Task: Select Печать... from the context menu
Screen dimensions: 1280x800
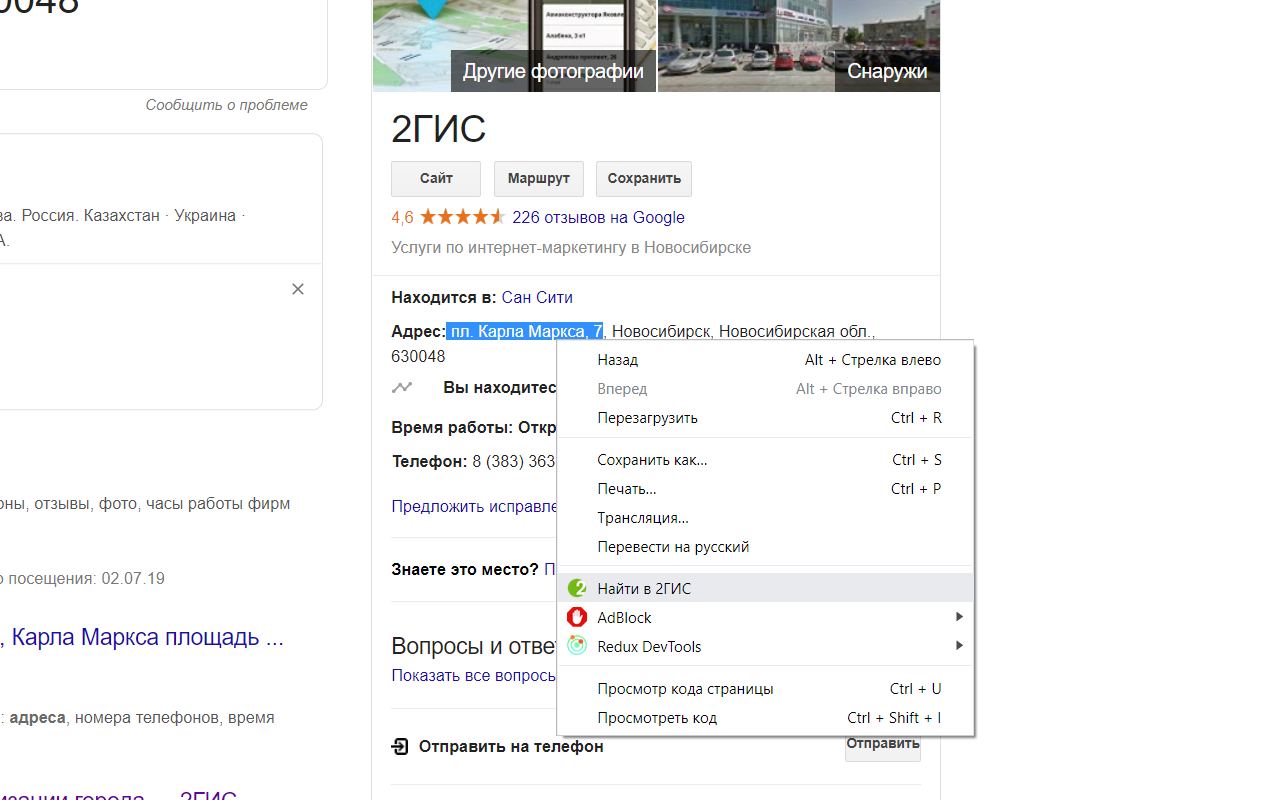Action: point(627,488)
